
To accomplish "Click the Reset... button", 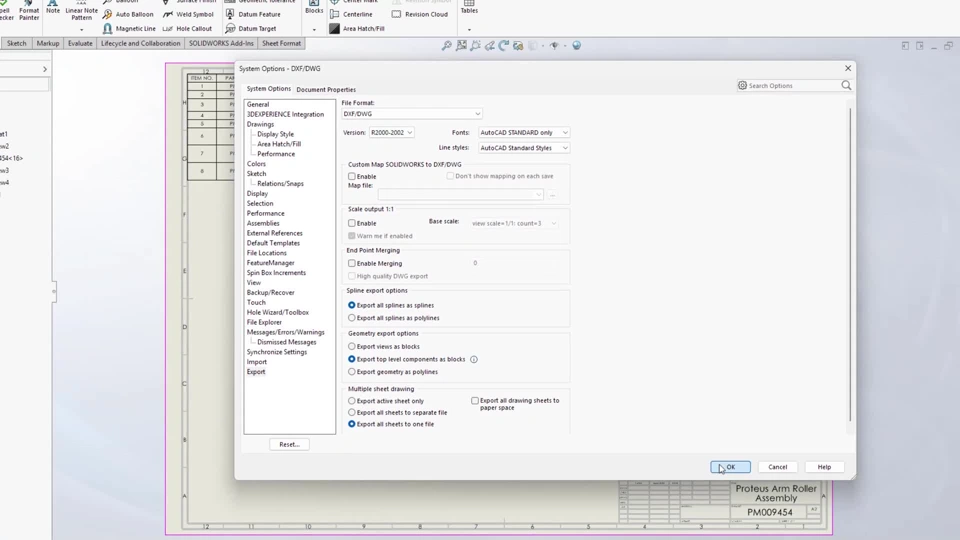I will (x=289, y=444).
